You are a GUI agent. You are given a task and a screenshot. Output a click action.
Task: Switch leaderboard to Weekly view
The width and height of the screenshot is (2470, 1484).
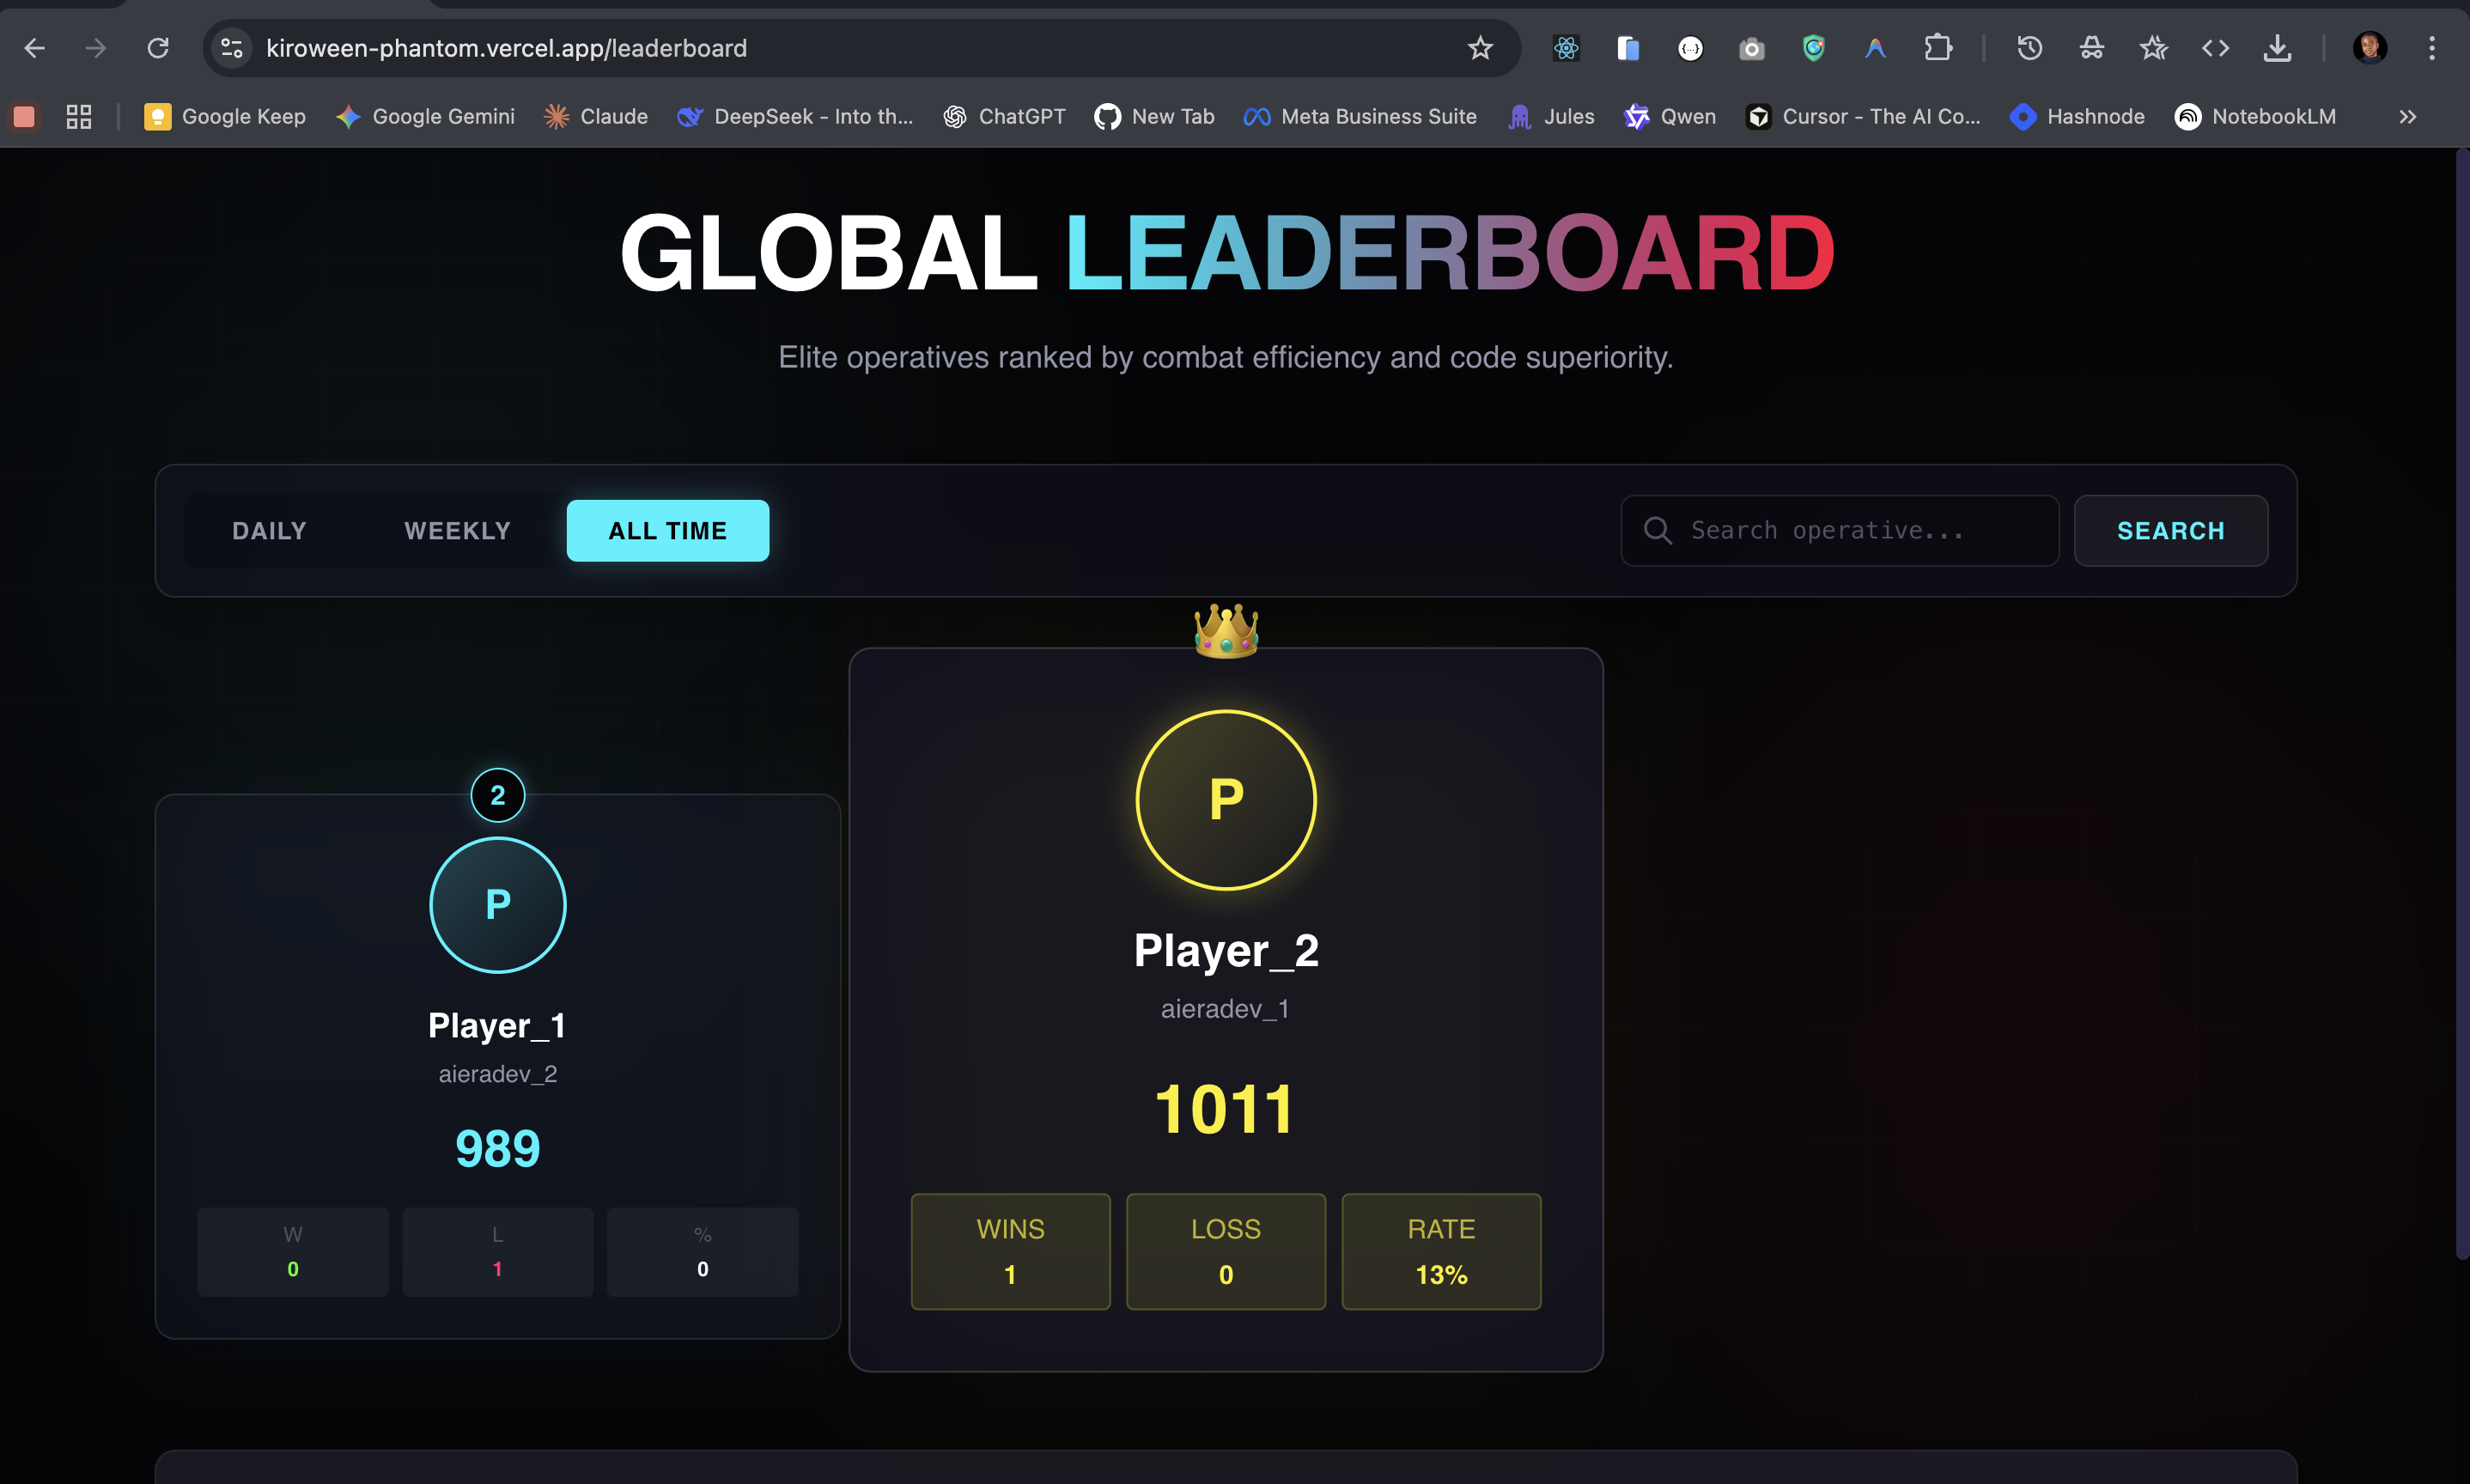click(x=457, y=531)
